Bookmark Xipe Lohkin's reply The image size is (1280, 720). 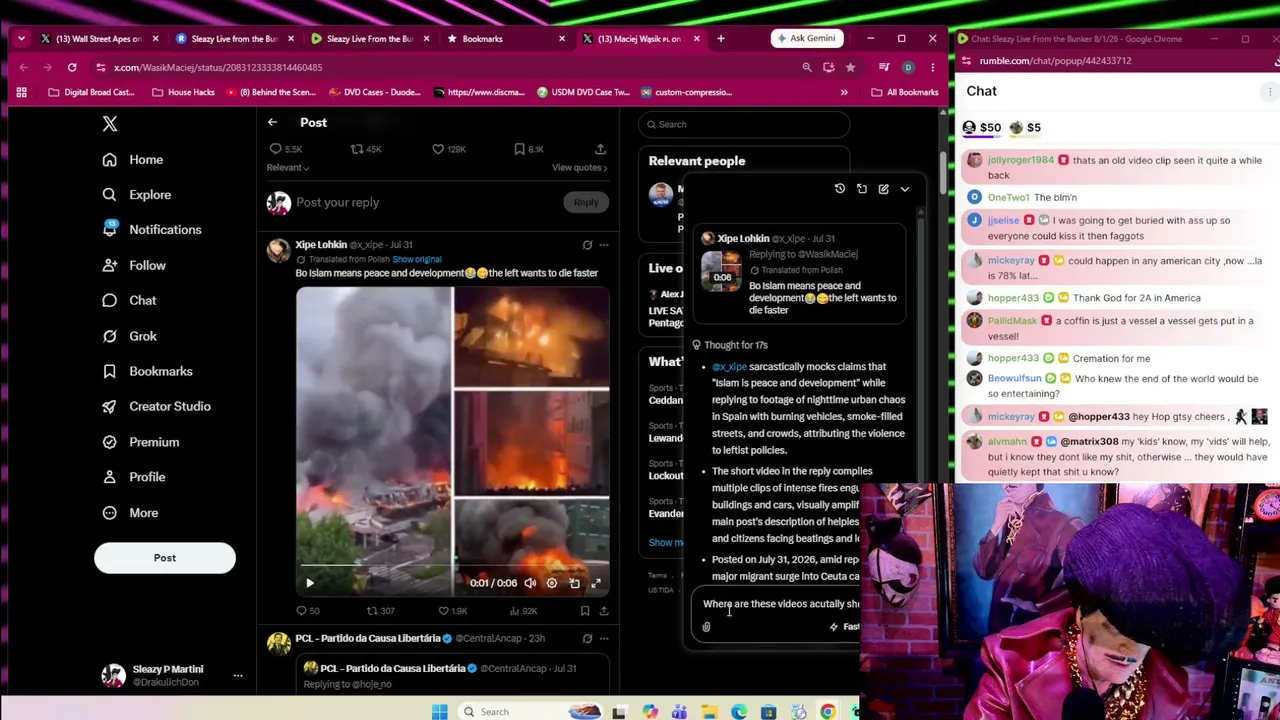585,611
